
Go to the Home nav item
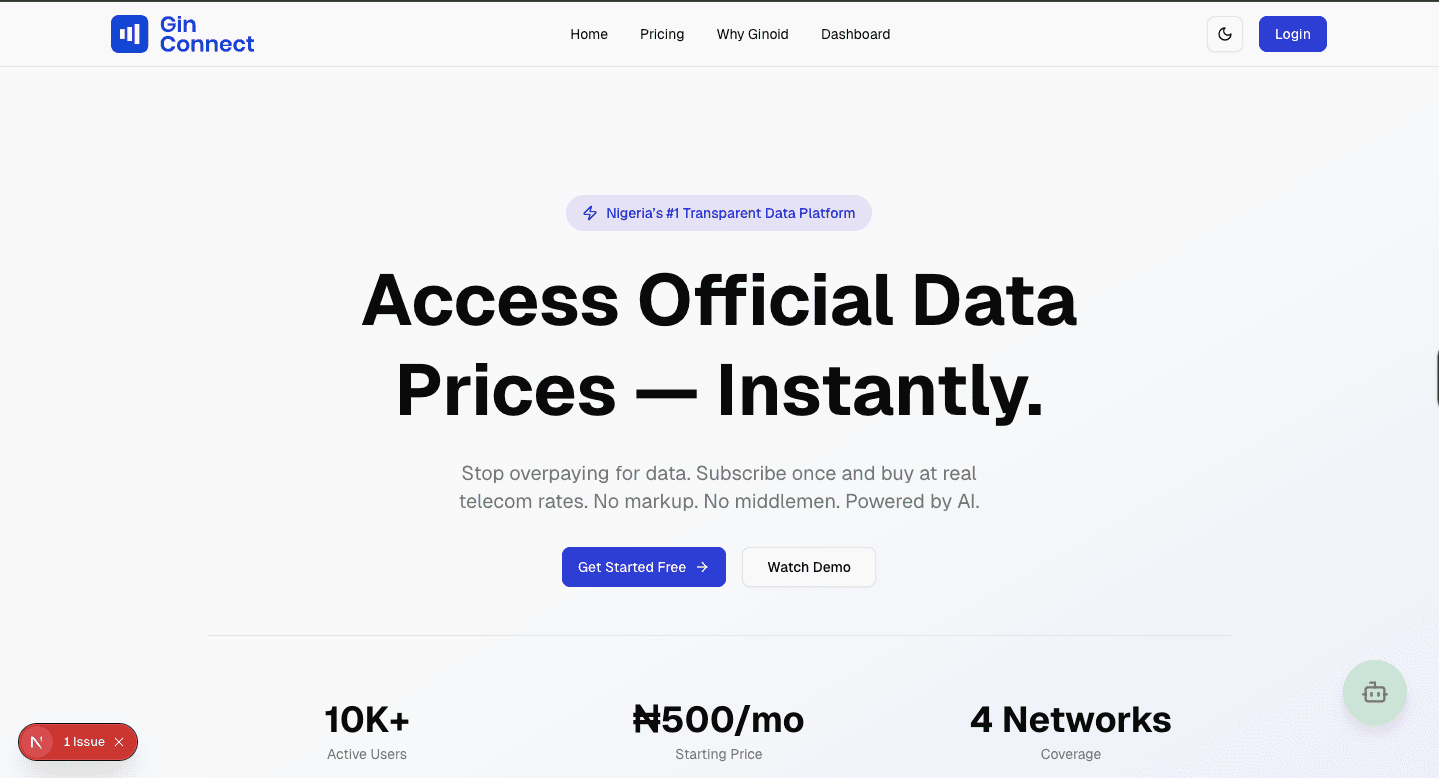[x=589, y=34]
